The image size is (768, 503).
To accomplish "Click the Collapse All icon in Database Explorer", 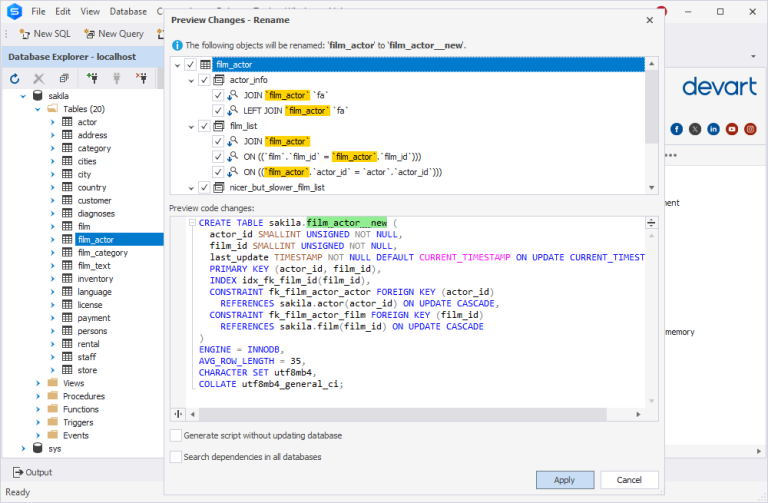I will pyautogui.click(x=64, y=78).
